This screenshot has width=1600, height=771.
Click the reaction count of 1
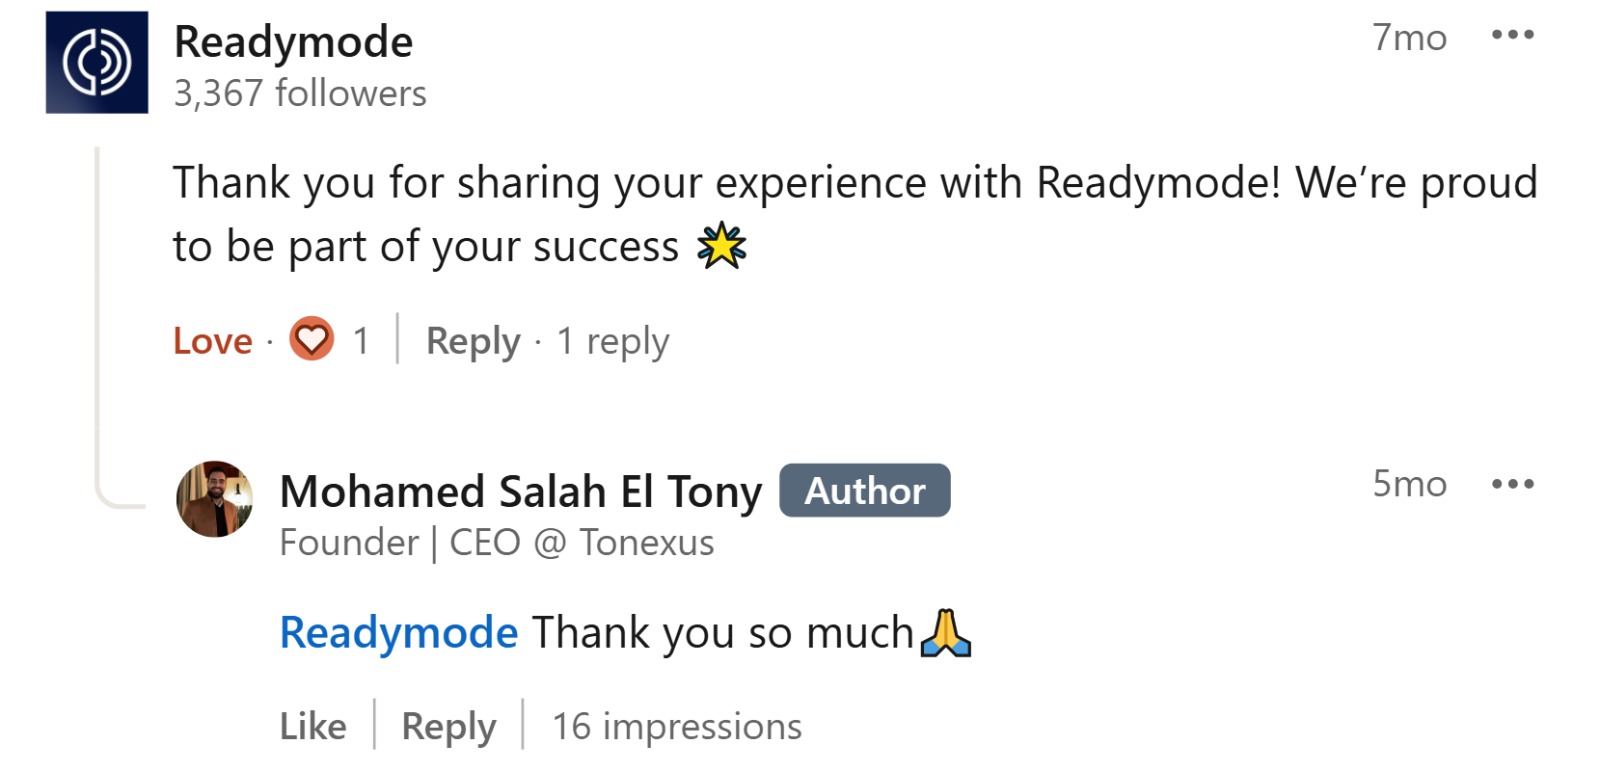click(x=360, y=340)
